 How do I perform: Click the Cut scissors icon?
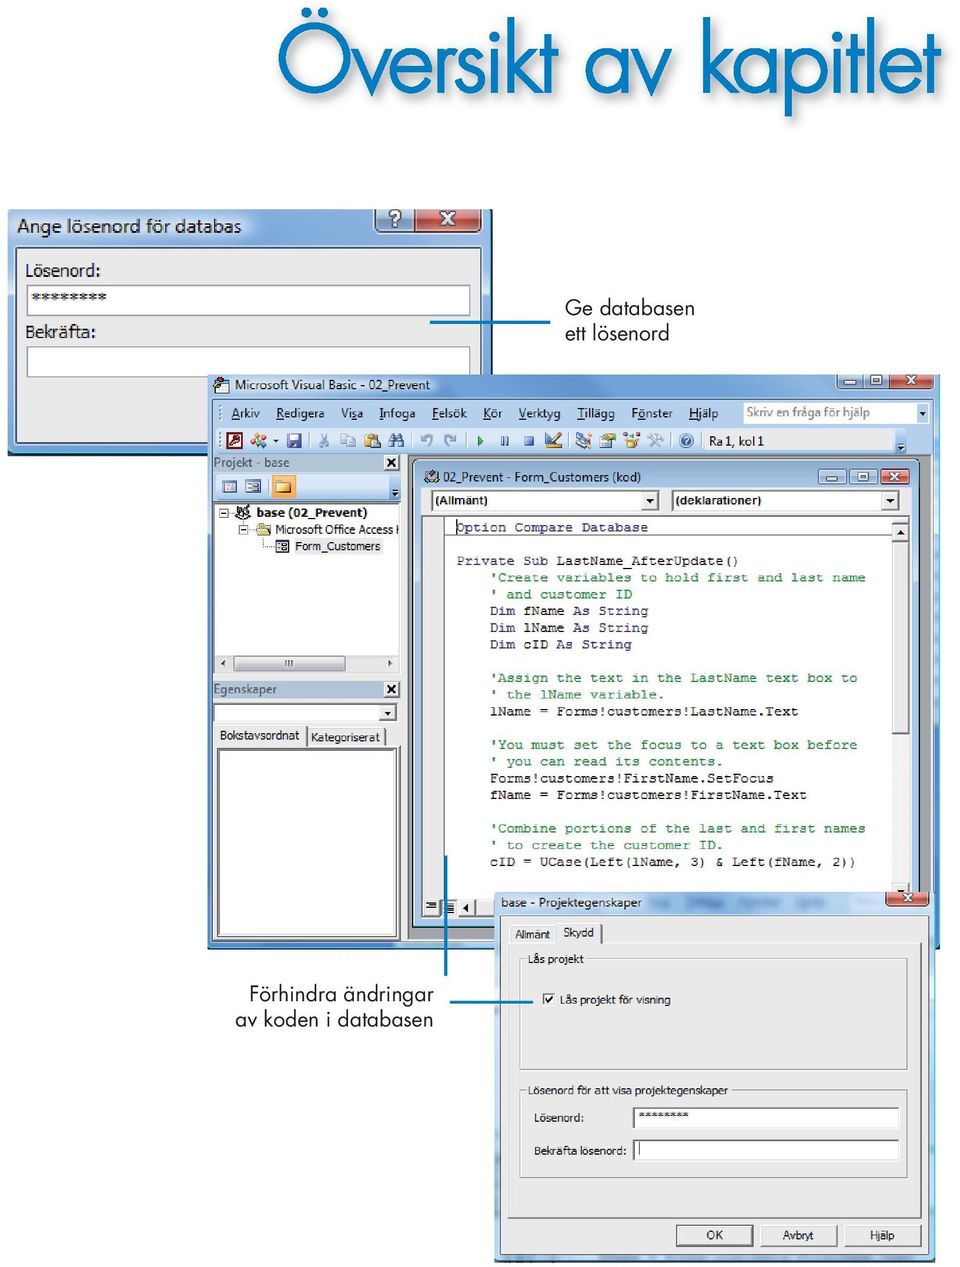323,441
